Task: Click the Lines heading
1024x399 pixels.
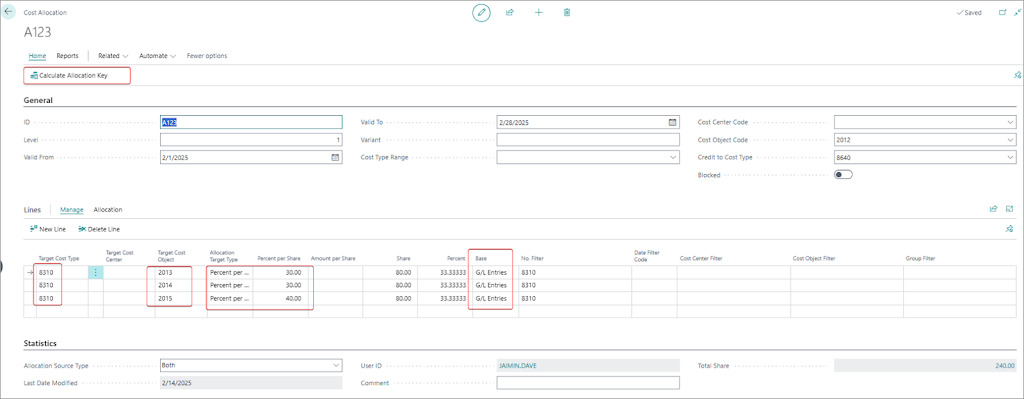Action: tap(32, 210)
